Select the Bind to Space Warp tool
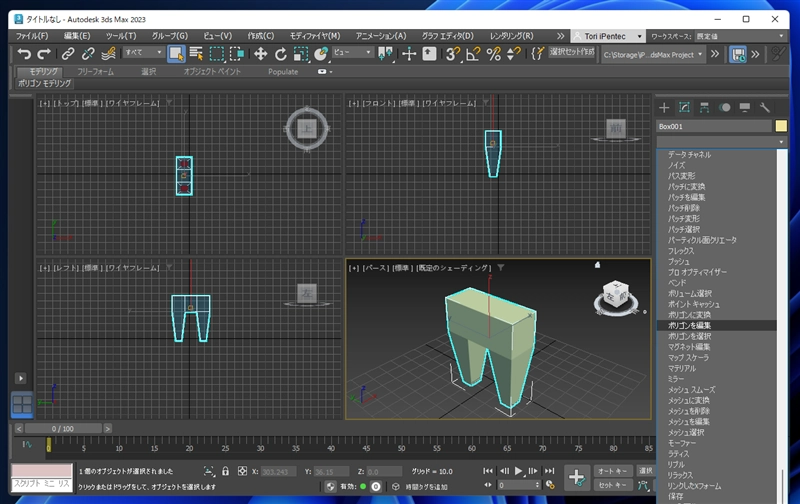Screen dimensions: 800x504 108,54
